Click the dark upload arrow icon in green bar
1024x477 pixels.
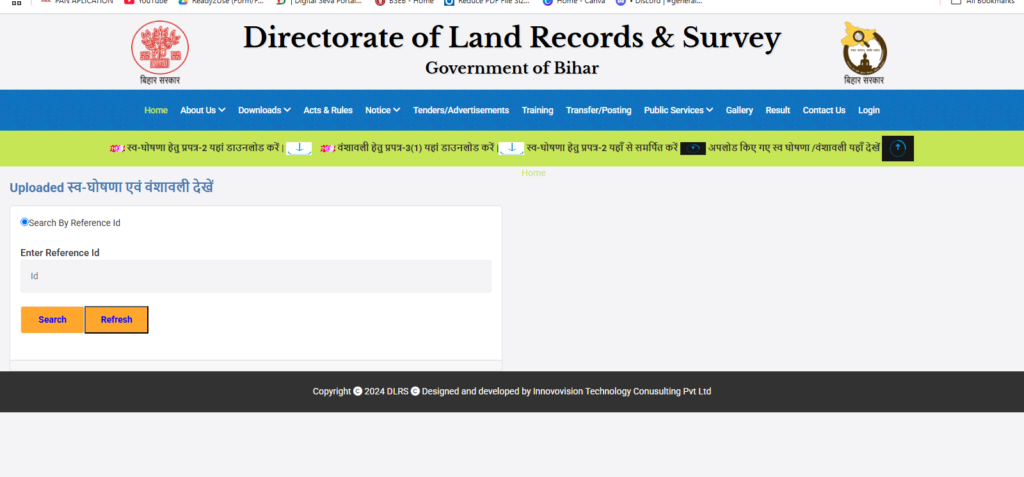click(898, 148)
